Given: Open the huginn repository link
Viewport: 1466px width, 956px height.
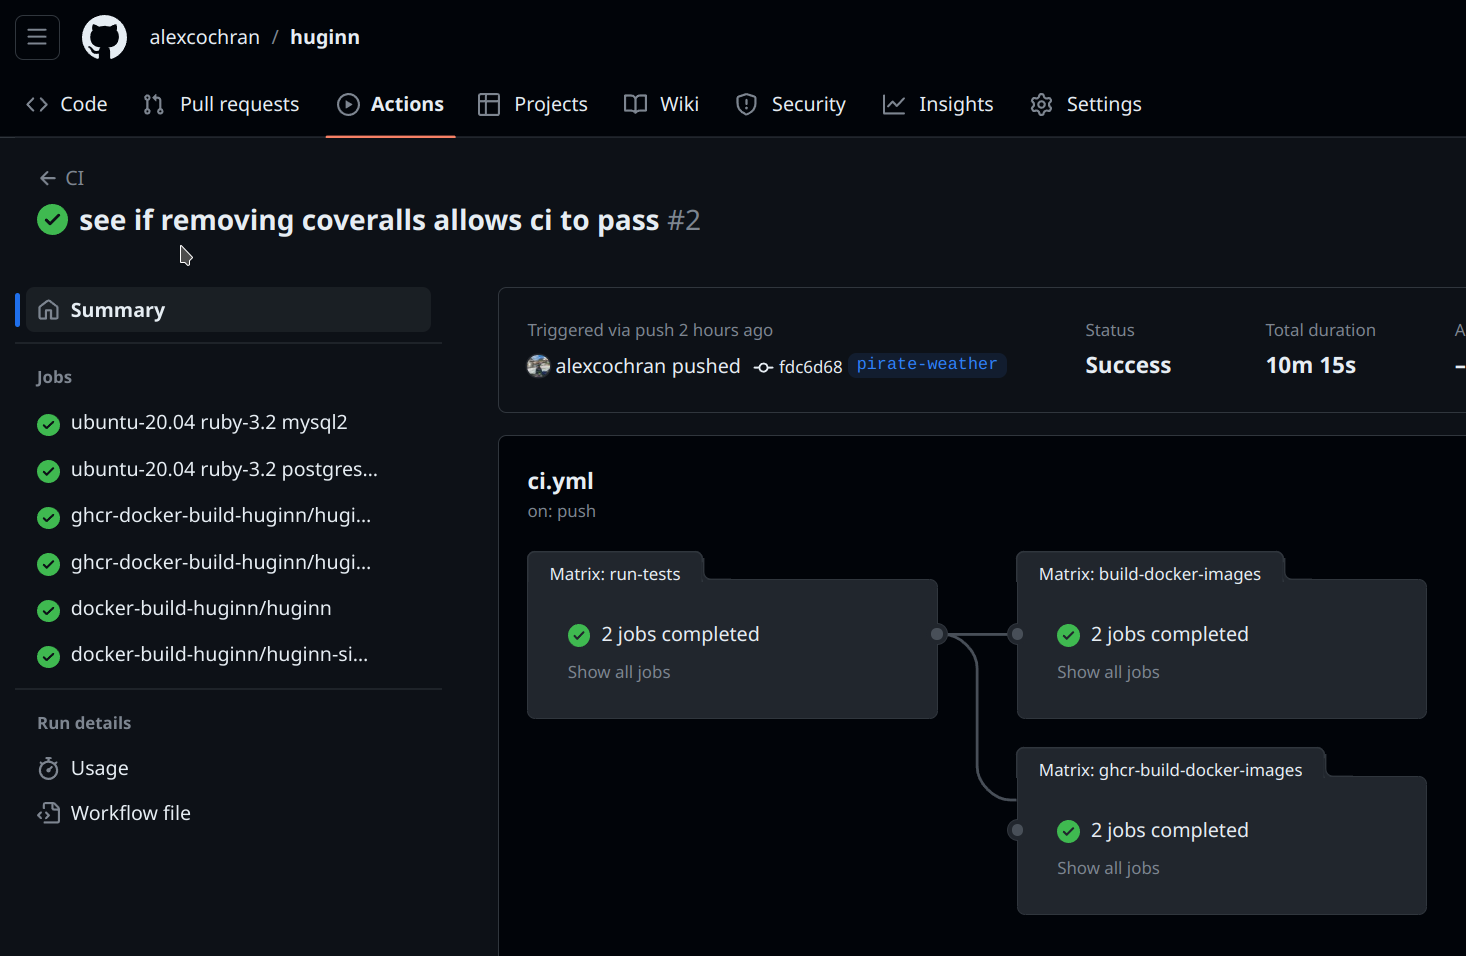Looking at the screenshot, I should click(324, 37).
